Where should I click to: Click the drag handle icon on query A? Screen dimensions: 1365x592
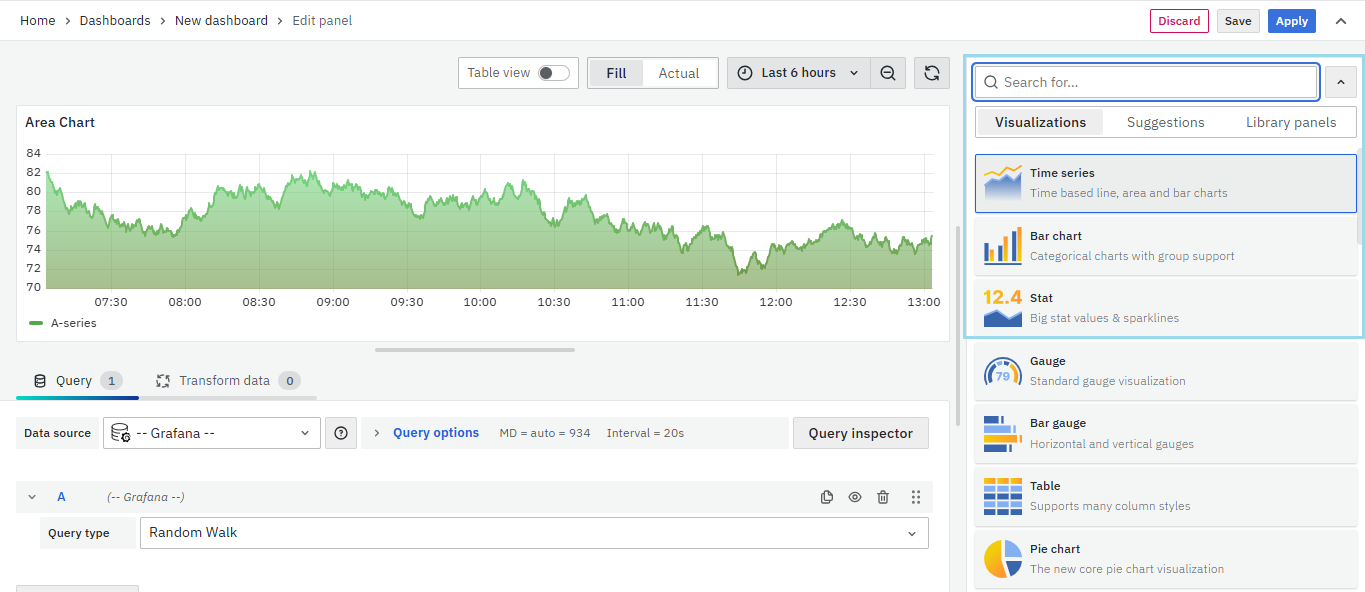click(x=916, y=497)
